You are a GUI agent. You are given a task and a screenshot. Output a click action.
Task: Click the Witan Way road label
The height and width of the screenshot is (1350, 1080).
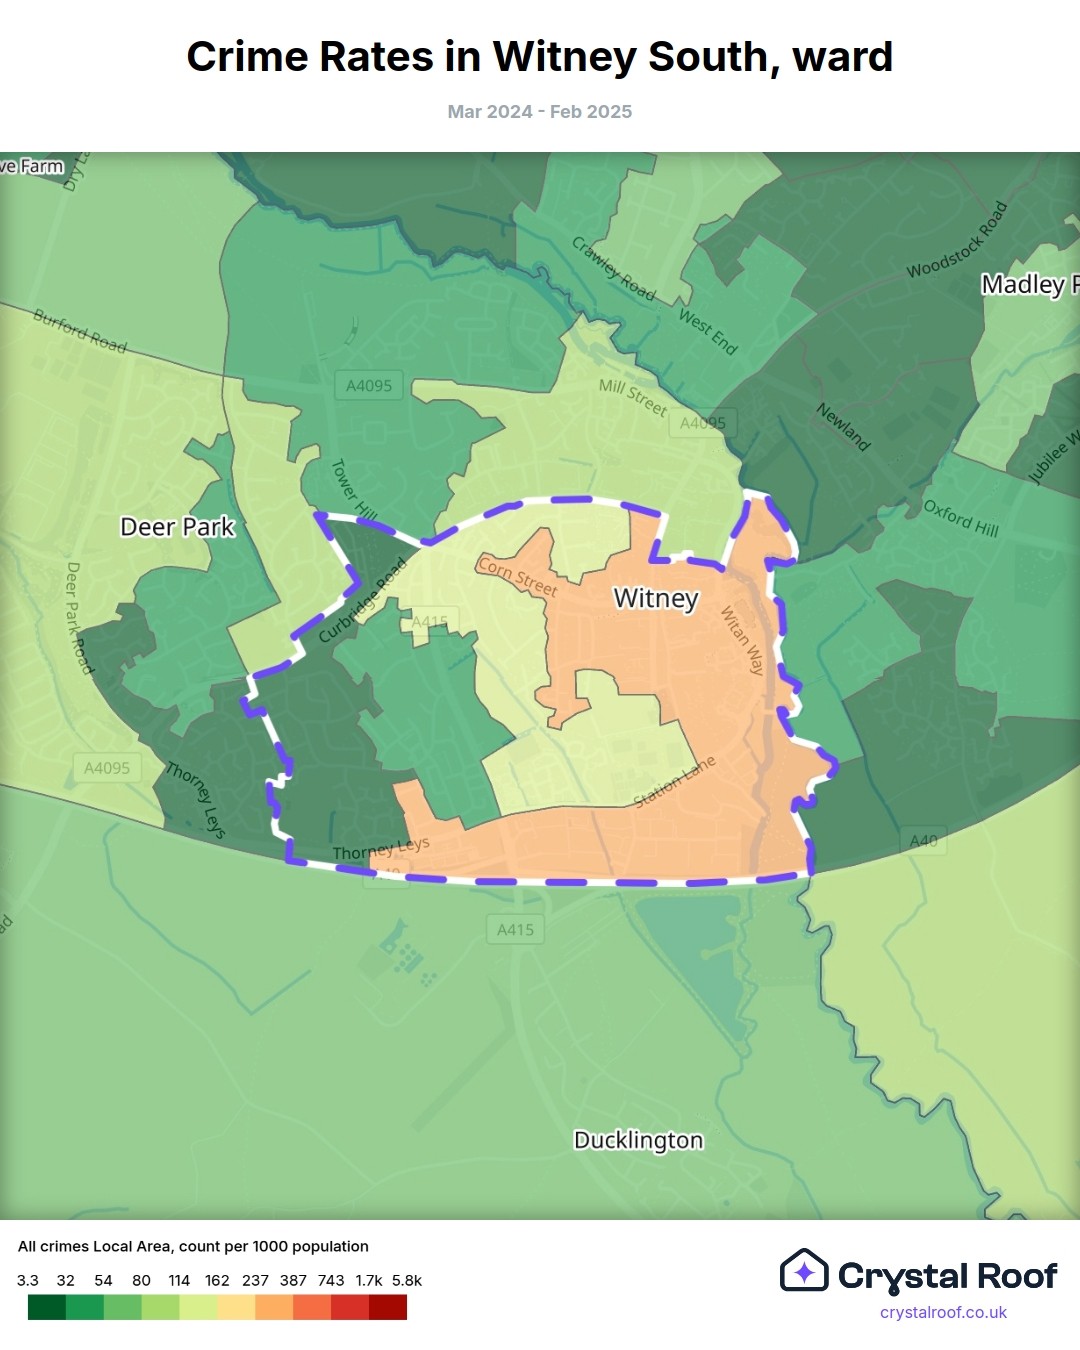pyautogui.click(x=743, y=641)
